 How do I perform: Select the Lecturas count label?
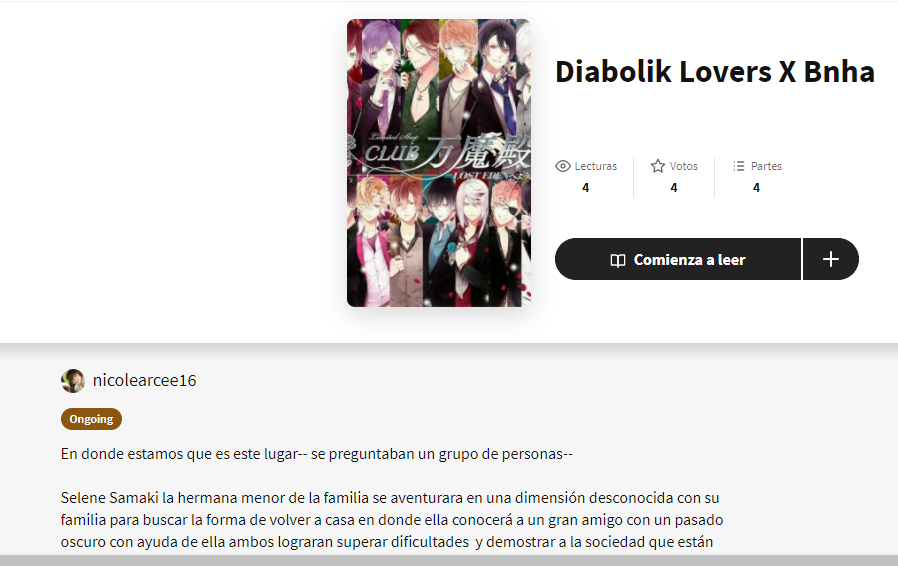click(596, 166)
